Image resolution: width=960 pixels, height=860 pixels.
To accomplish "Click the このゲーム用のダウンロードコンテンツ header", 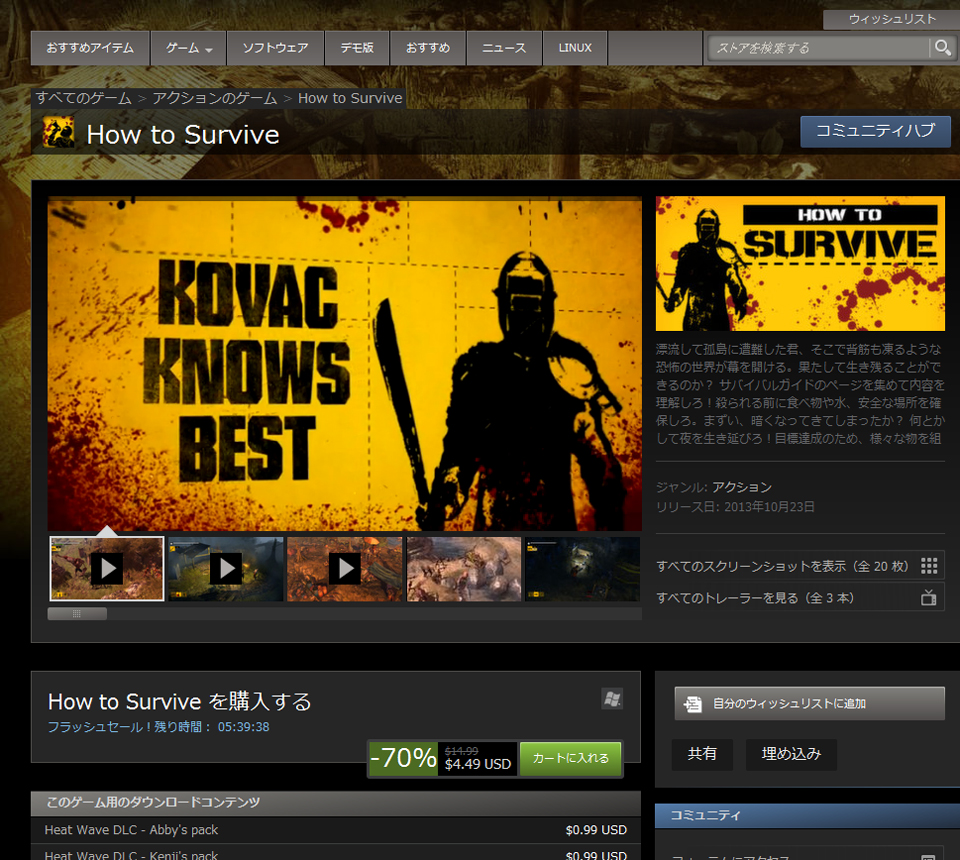I will 336,802.
